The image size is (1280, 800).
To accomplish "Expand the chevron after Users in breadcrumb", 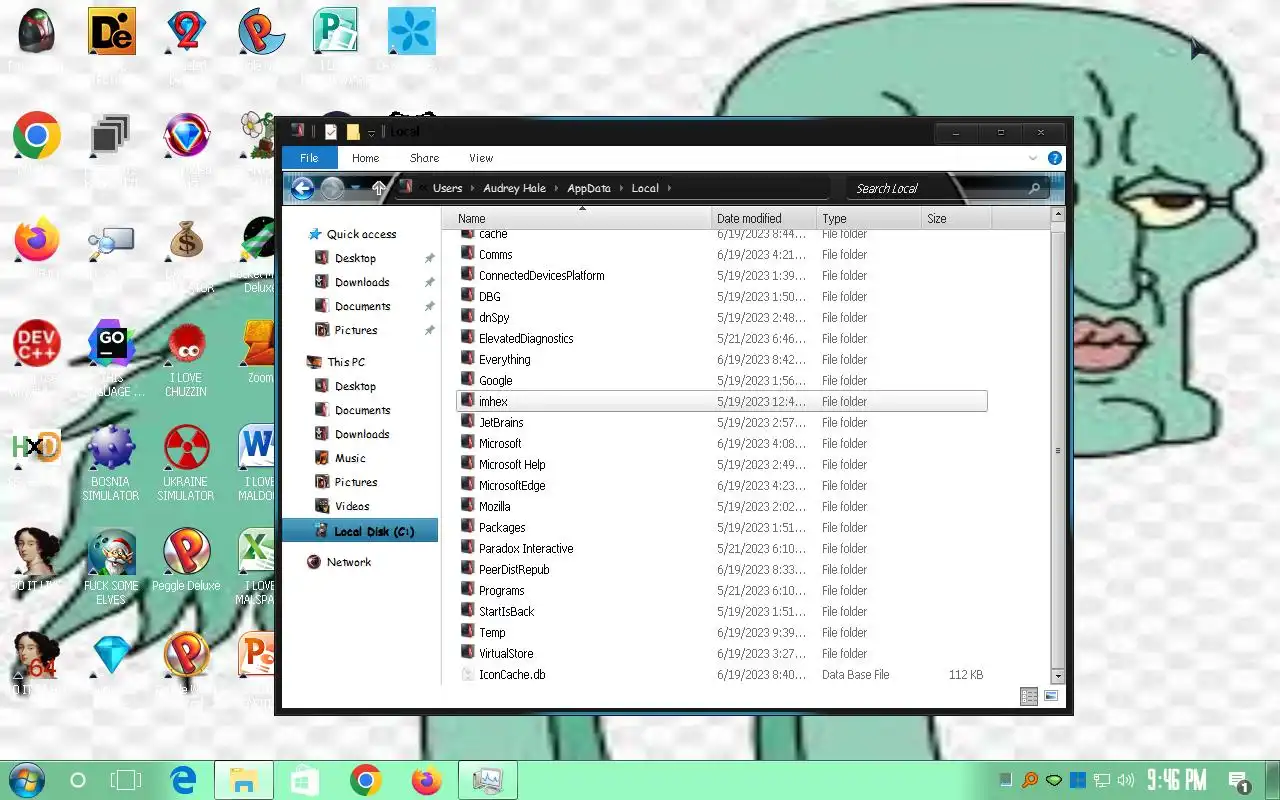I will pyautogui.click(x=473, y=188).
